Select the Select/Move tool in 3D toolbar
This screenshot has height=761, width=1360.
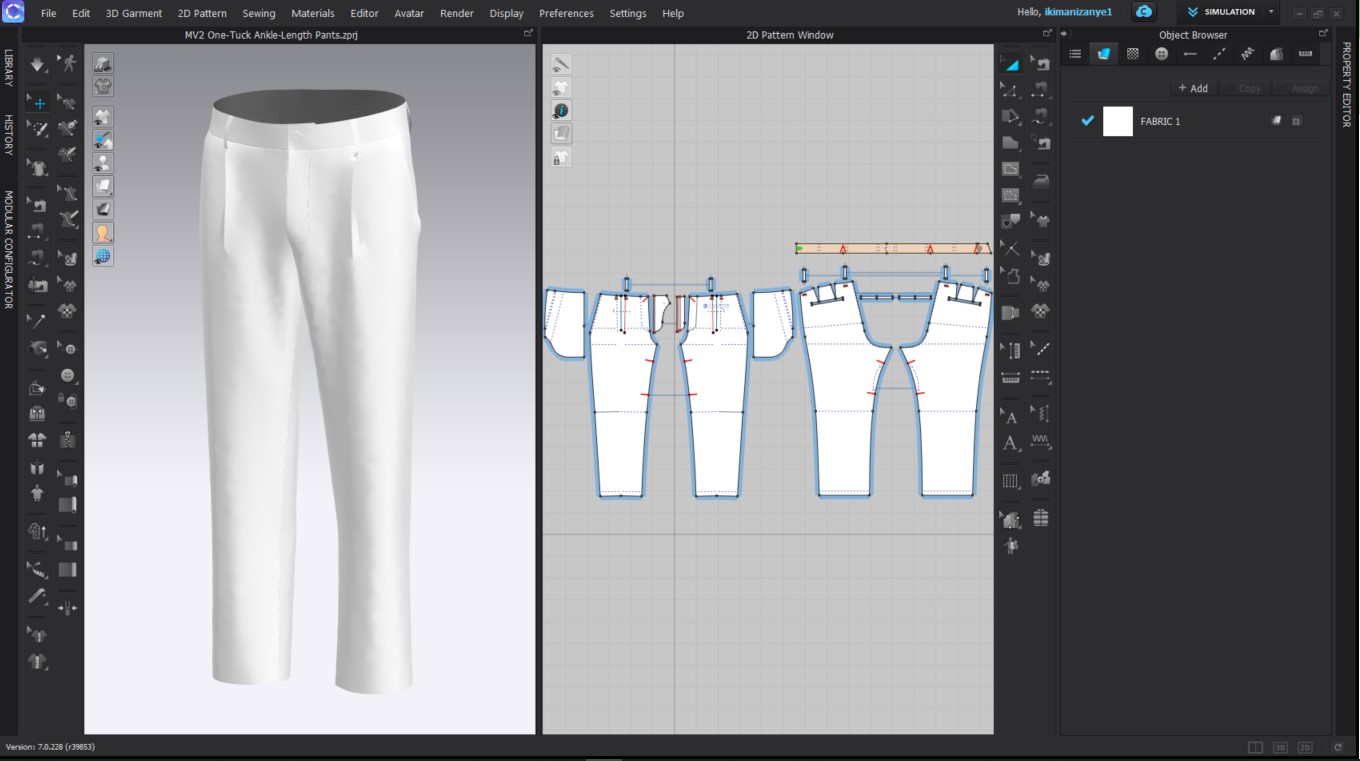[37, 102]
